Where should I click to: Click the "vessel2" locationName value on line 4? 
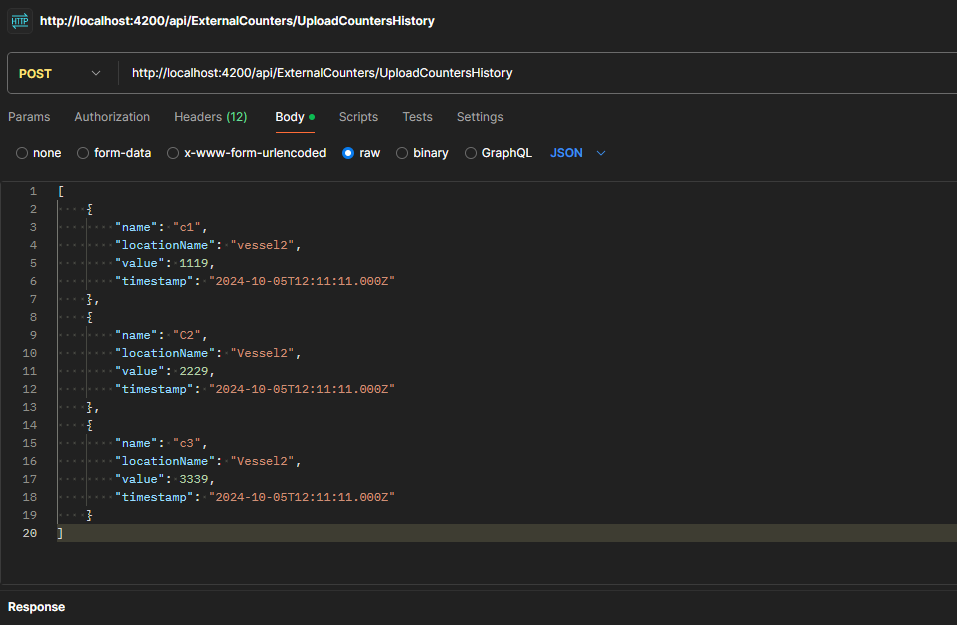[x=262, y=245]
